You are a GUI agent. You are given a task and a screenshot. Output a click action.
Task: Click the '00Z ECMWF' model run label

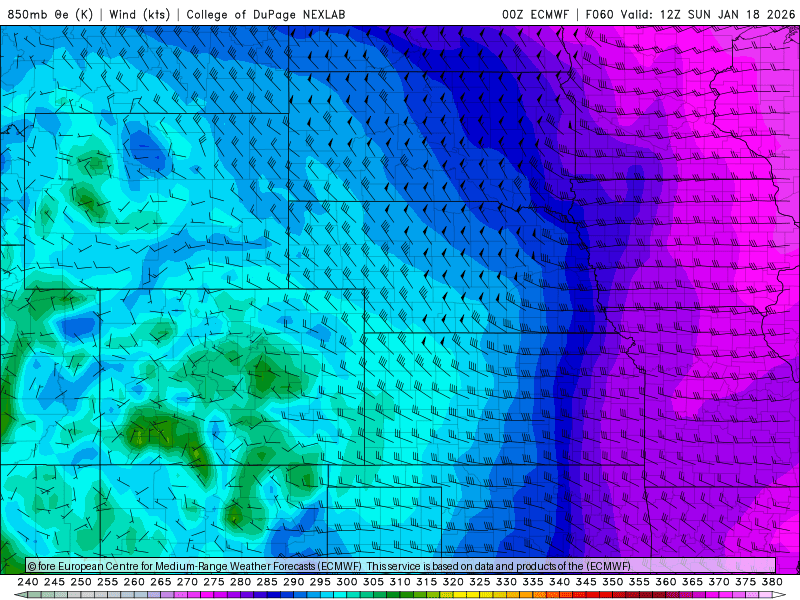click(x=535, y=14)
